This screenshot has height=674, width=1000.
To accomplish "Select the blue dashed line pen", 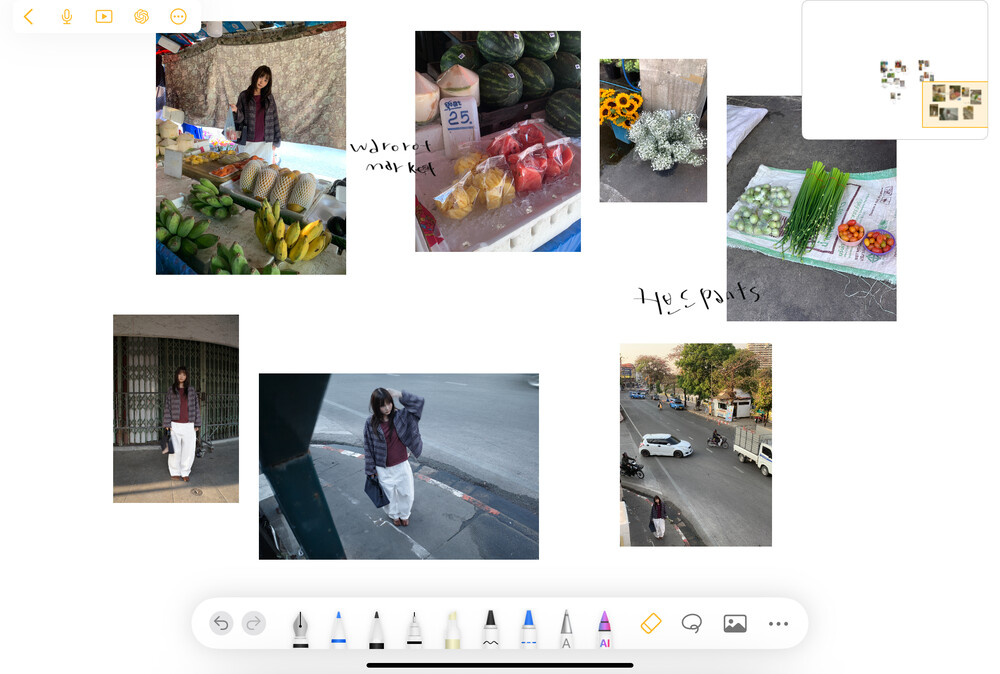I will click(528, 627).
